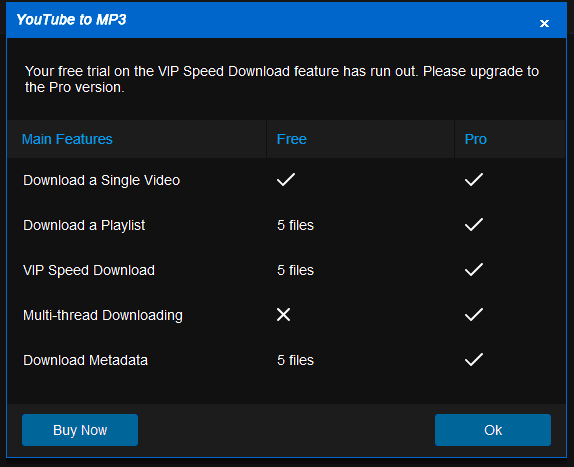This screenshot has height=467, width=574.
Task: Click the Free X mark for Multi-thread Downloading
Action: pyautogui.click(x=283, y=314)
